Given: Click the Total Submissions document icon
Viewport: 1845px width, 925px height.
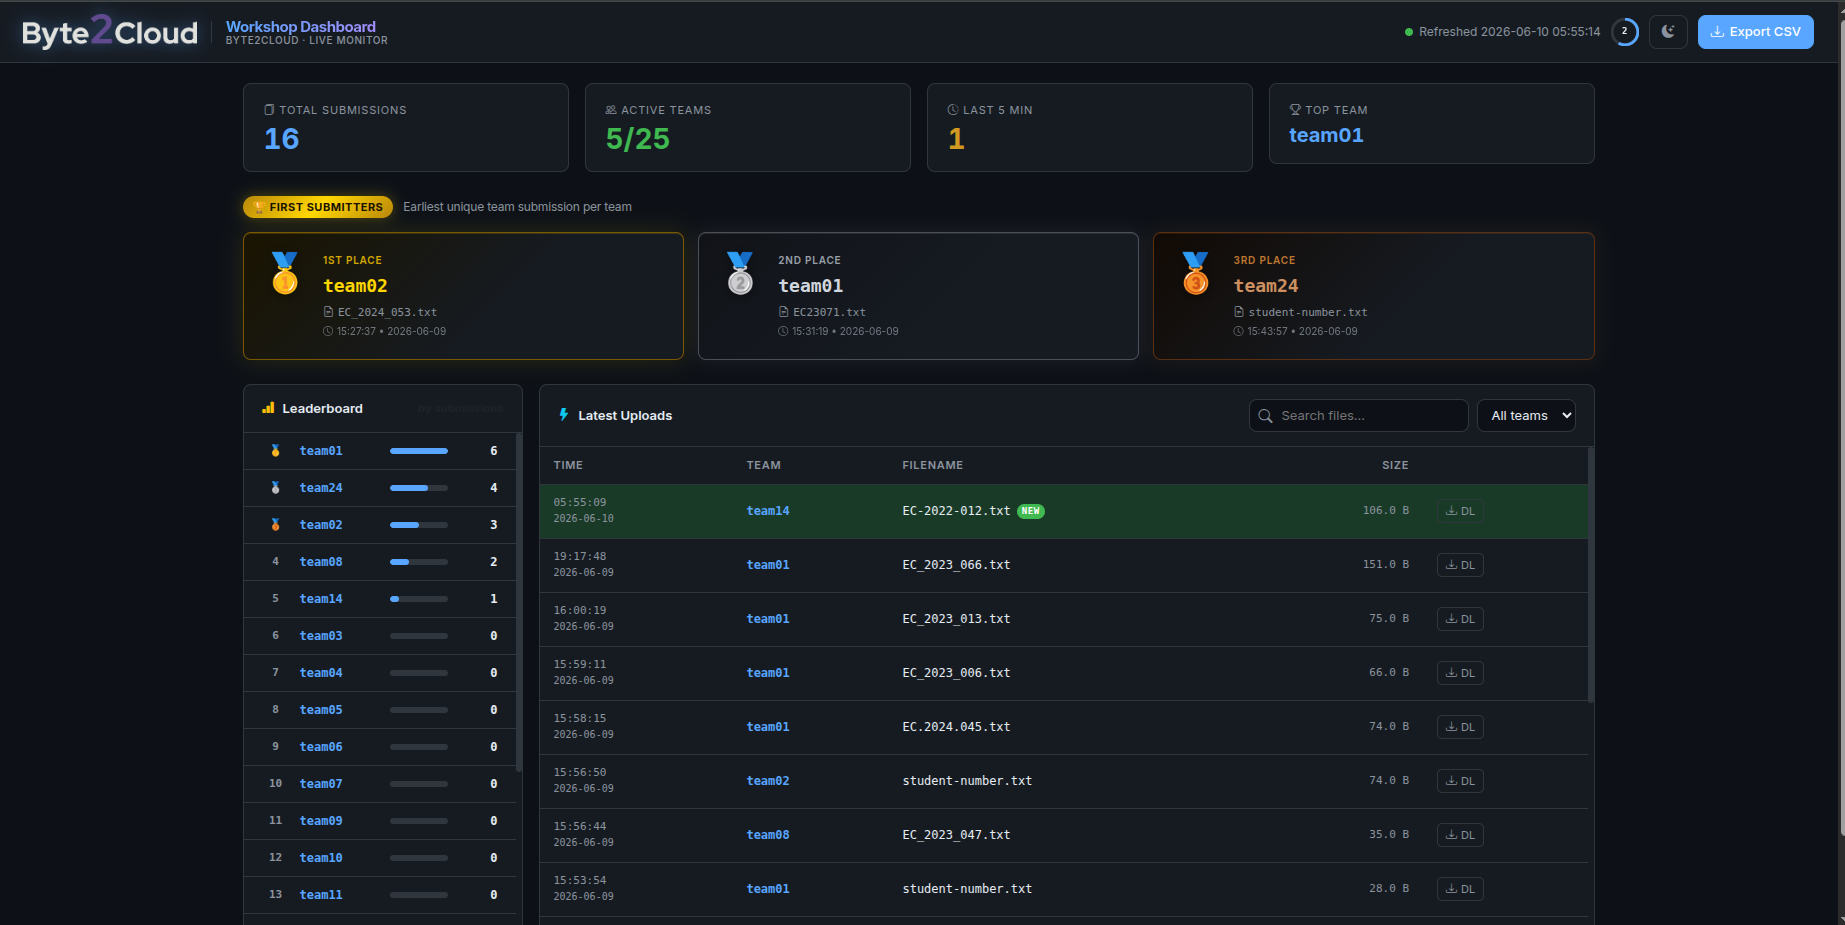Looking at the screenshot, I should (x=269, y=110).
